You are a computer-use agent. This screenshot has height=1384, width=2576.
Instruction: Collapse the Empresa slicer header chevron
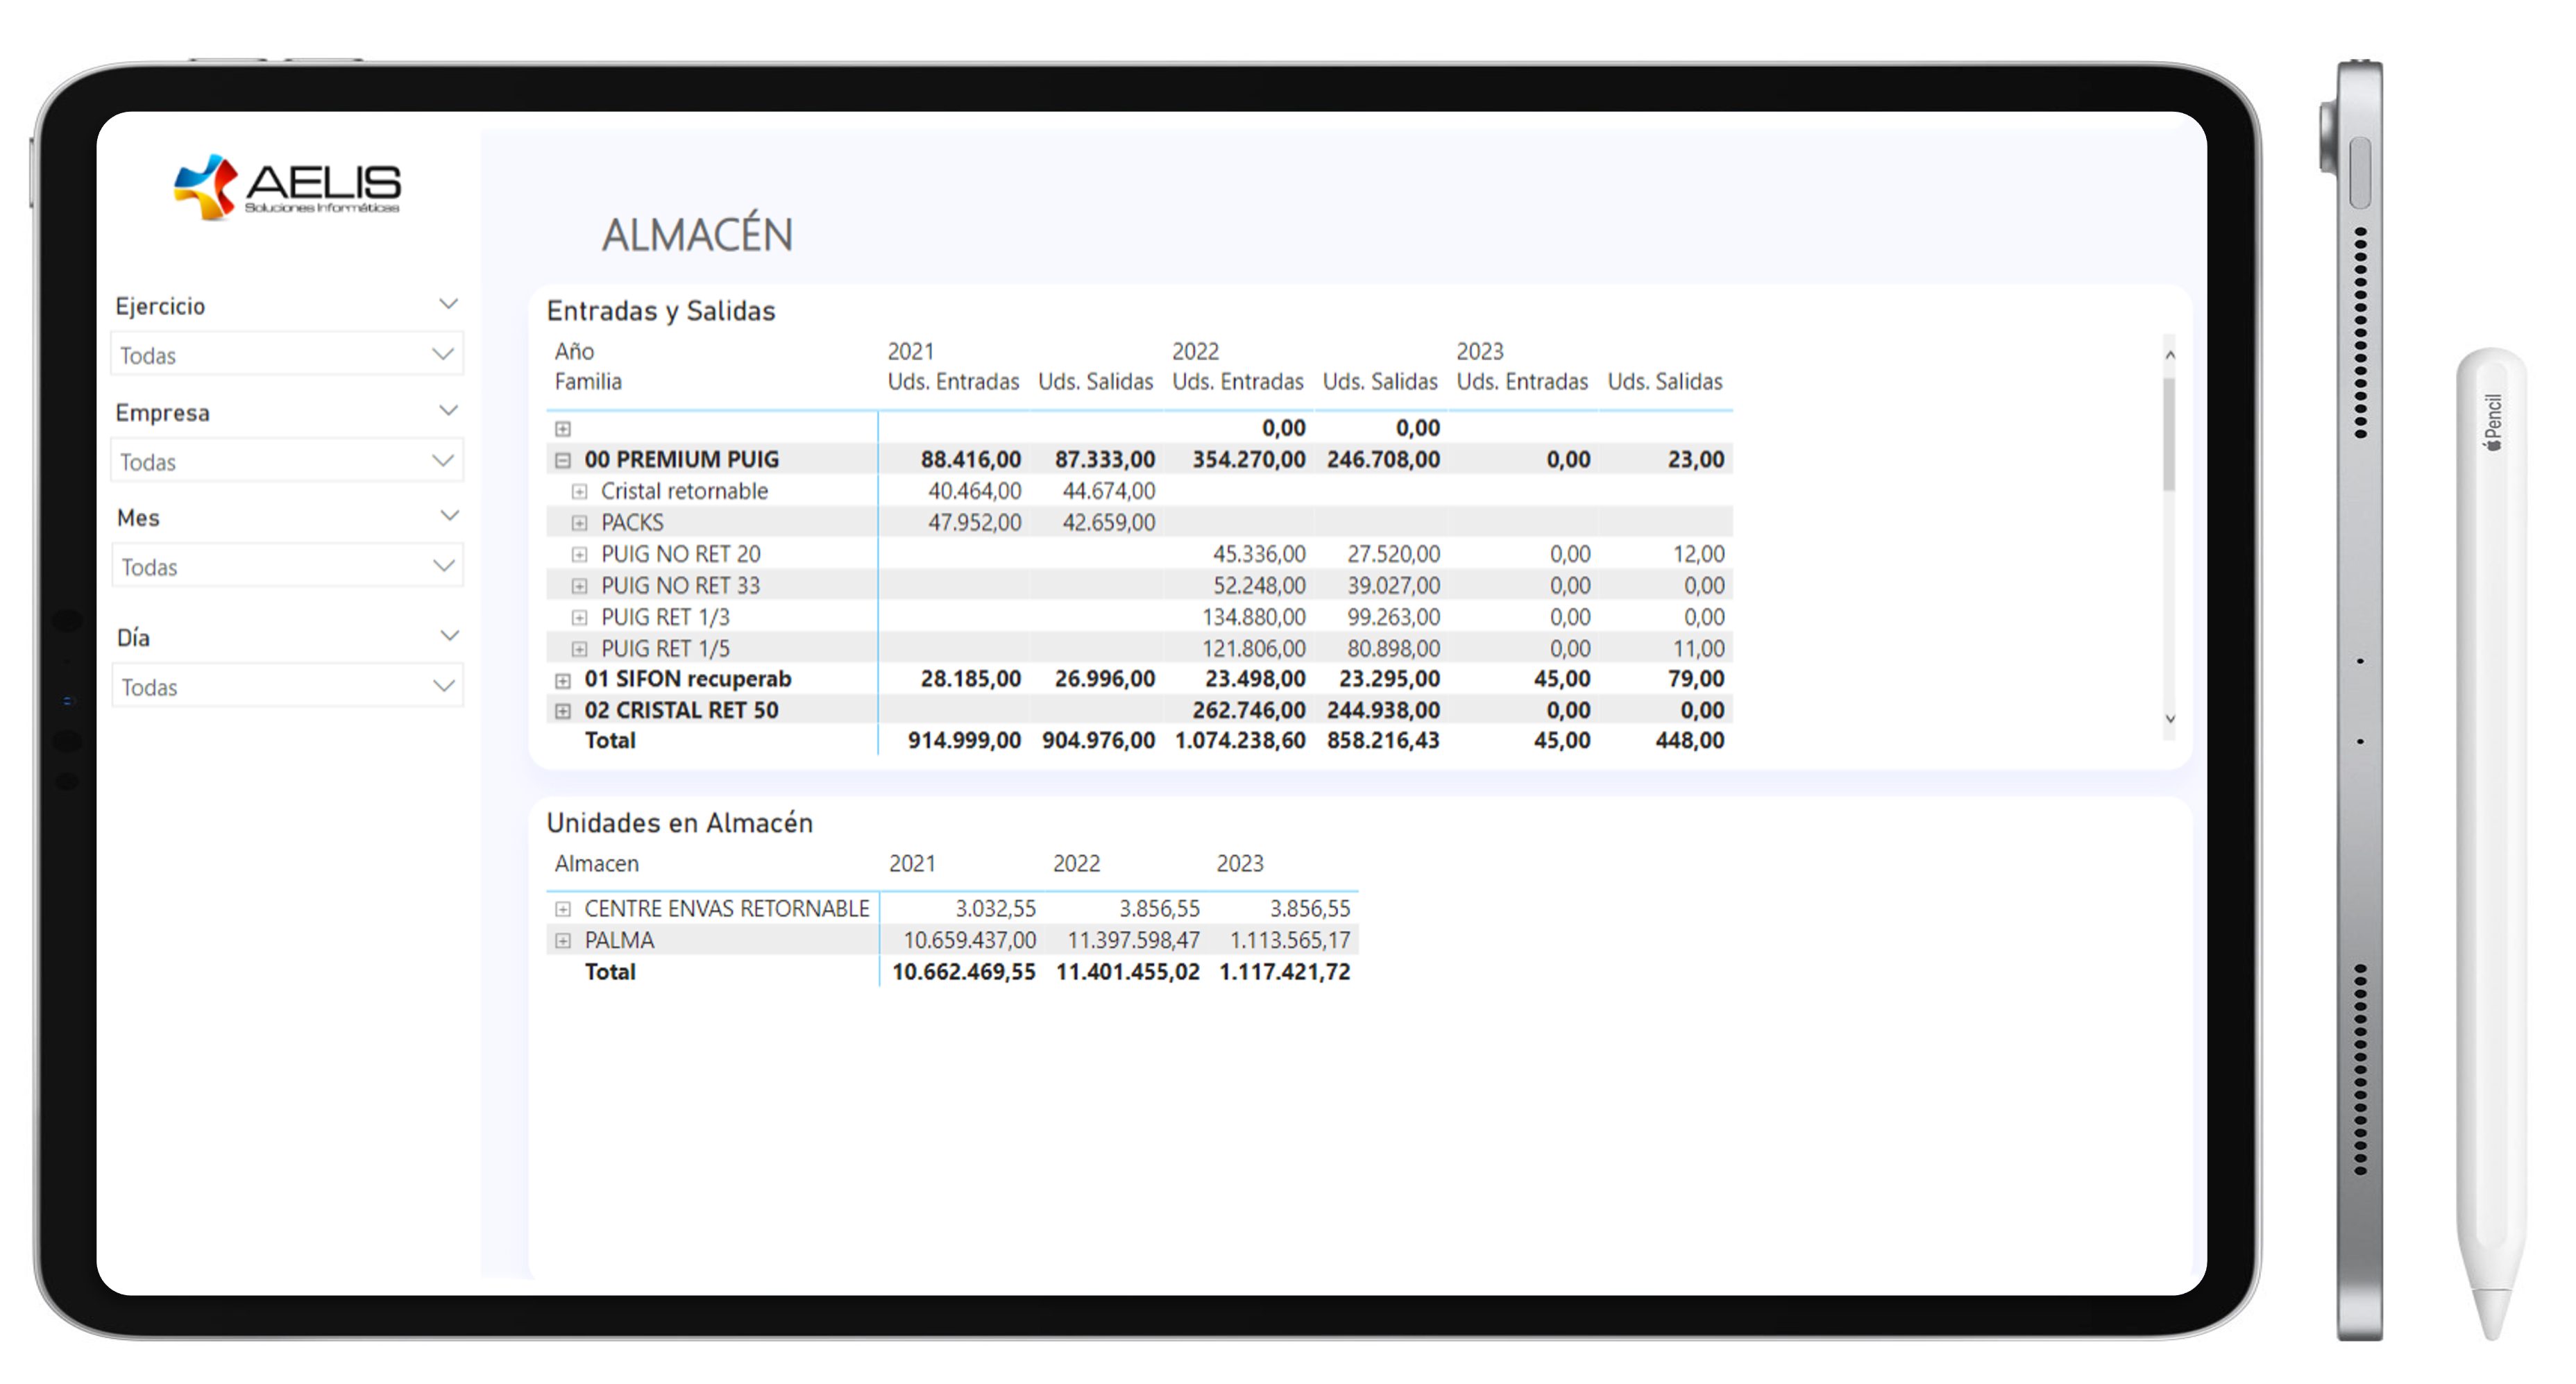[x=449, y=411]
